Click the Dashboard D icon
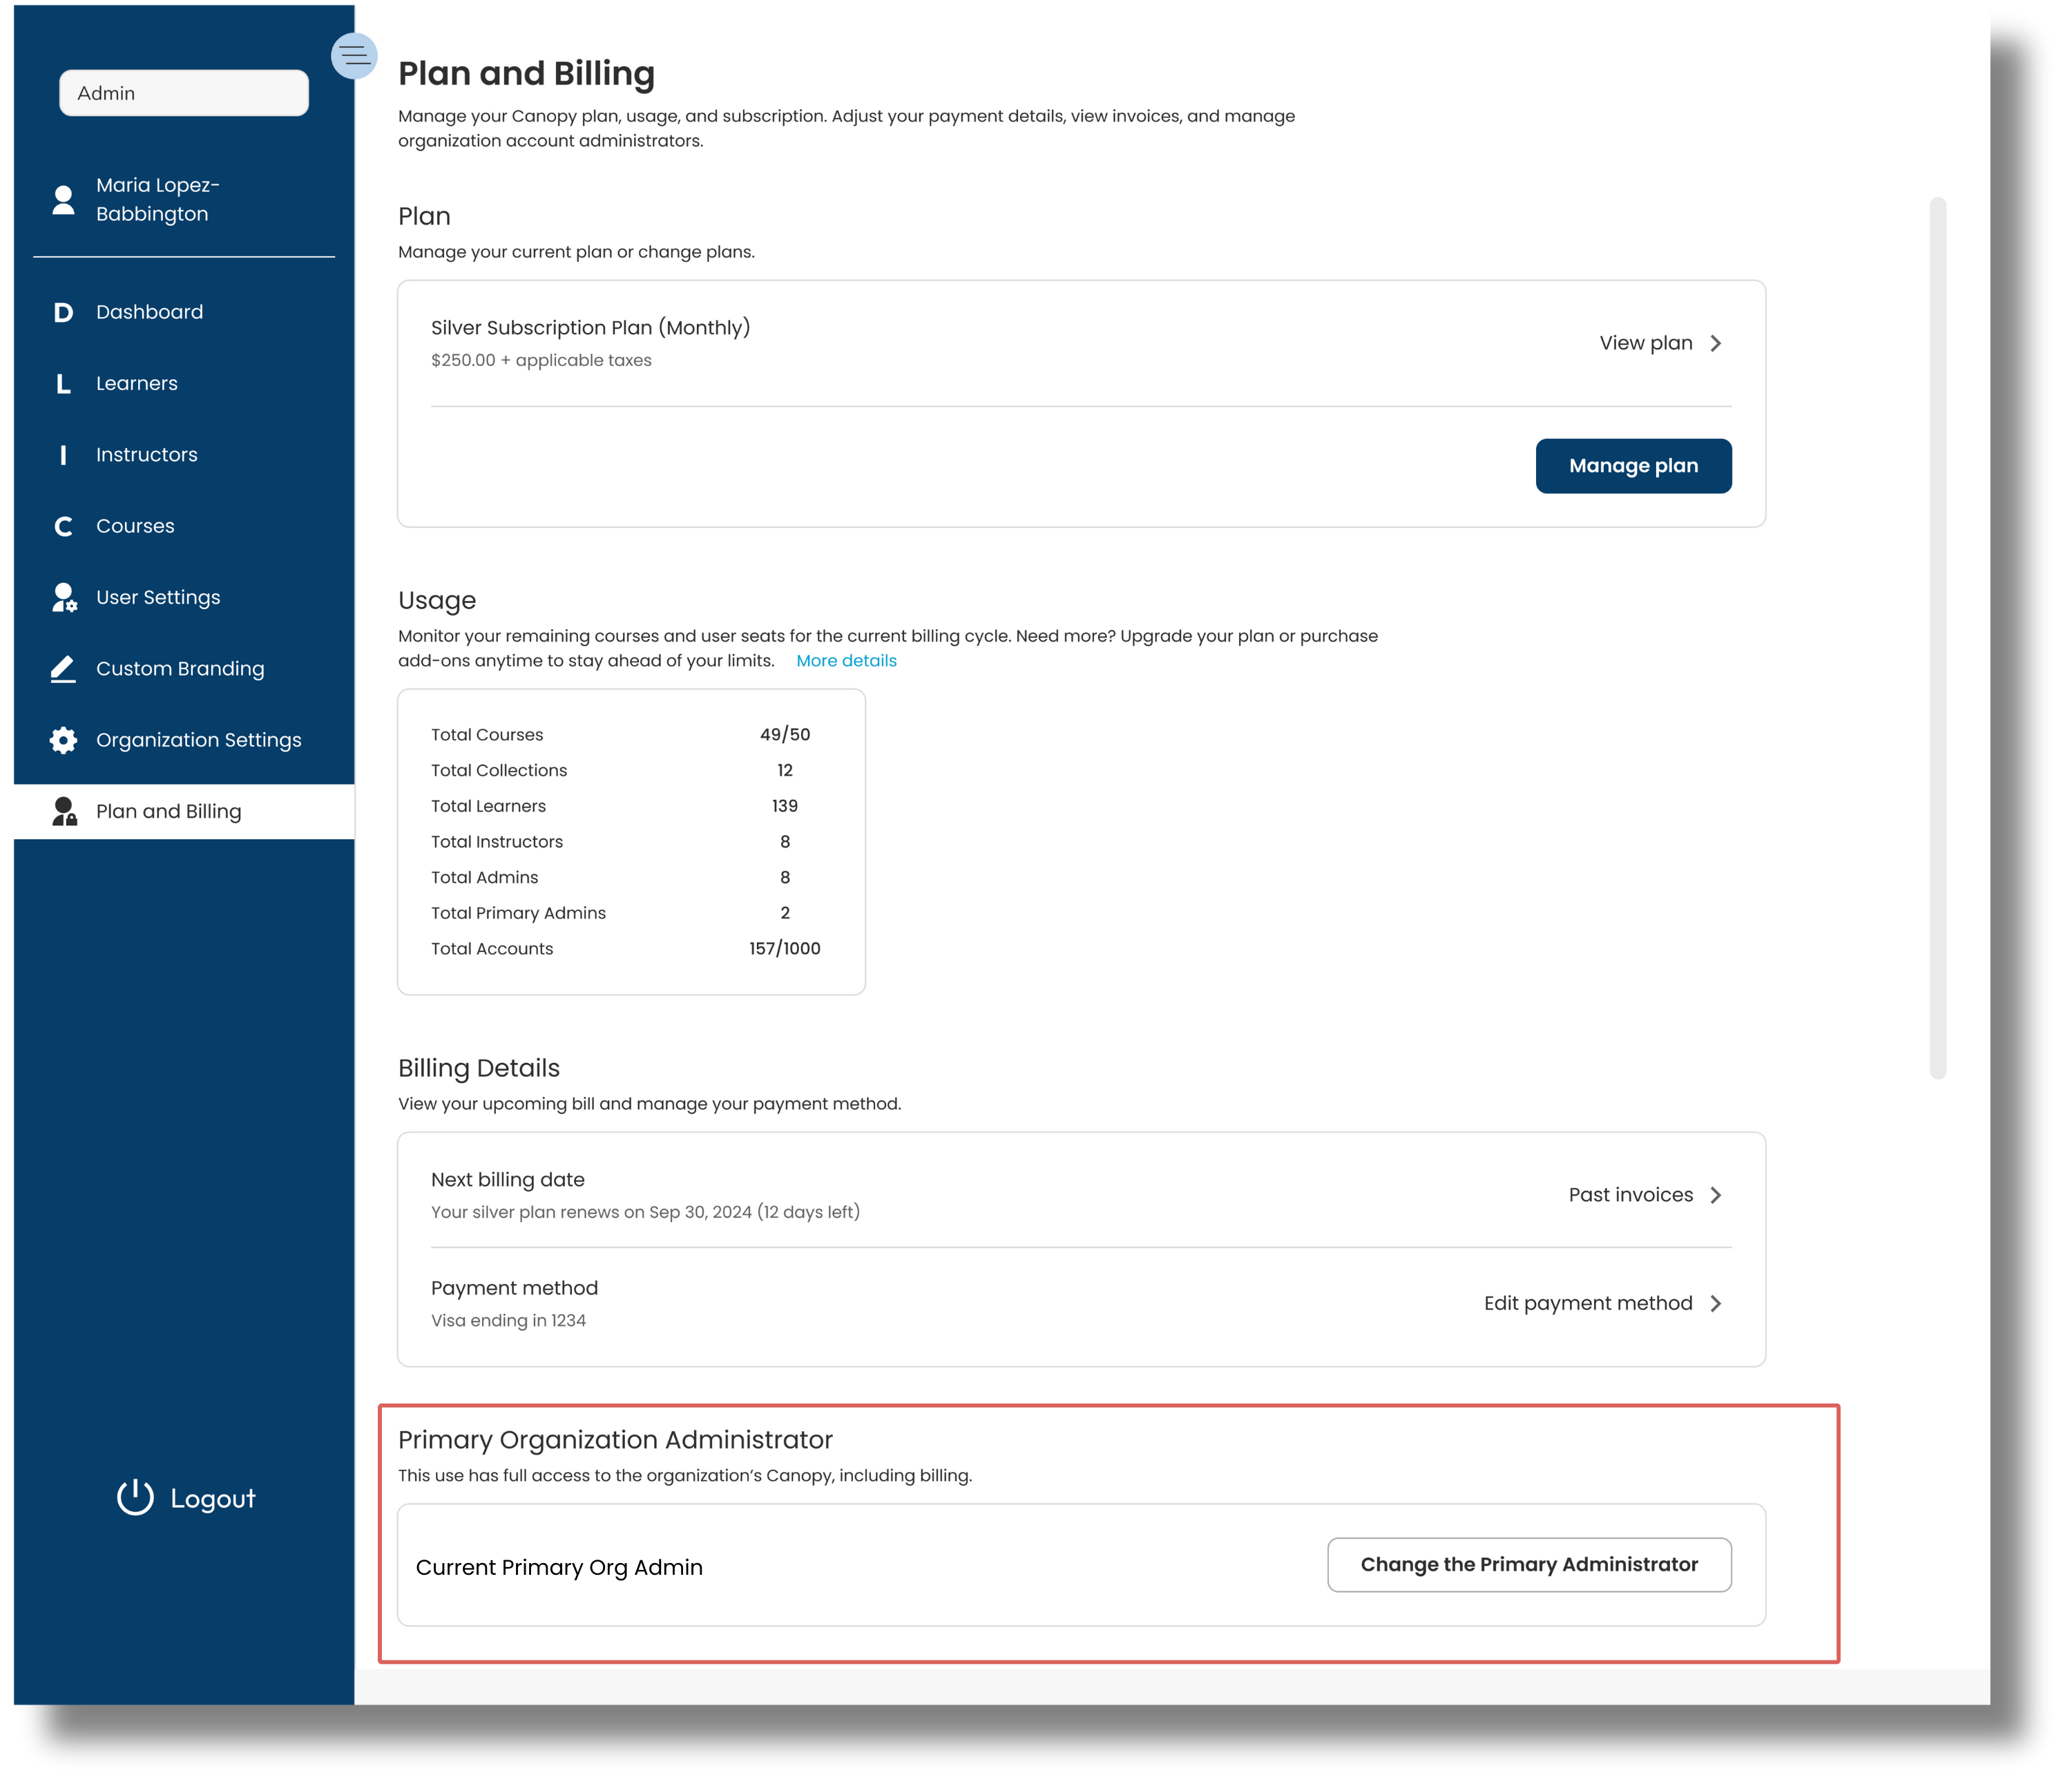 63,313
